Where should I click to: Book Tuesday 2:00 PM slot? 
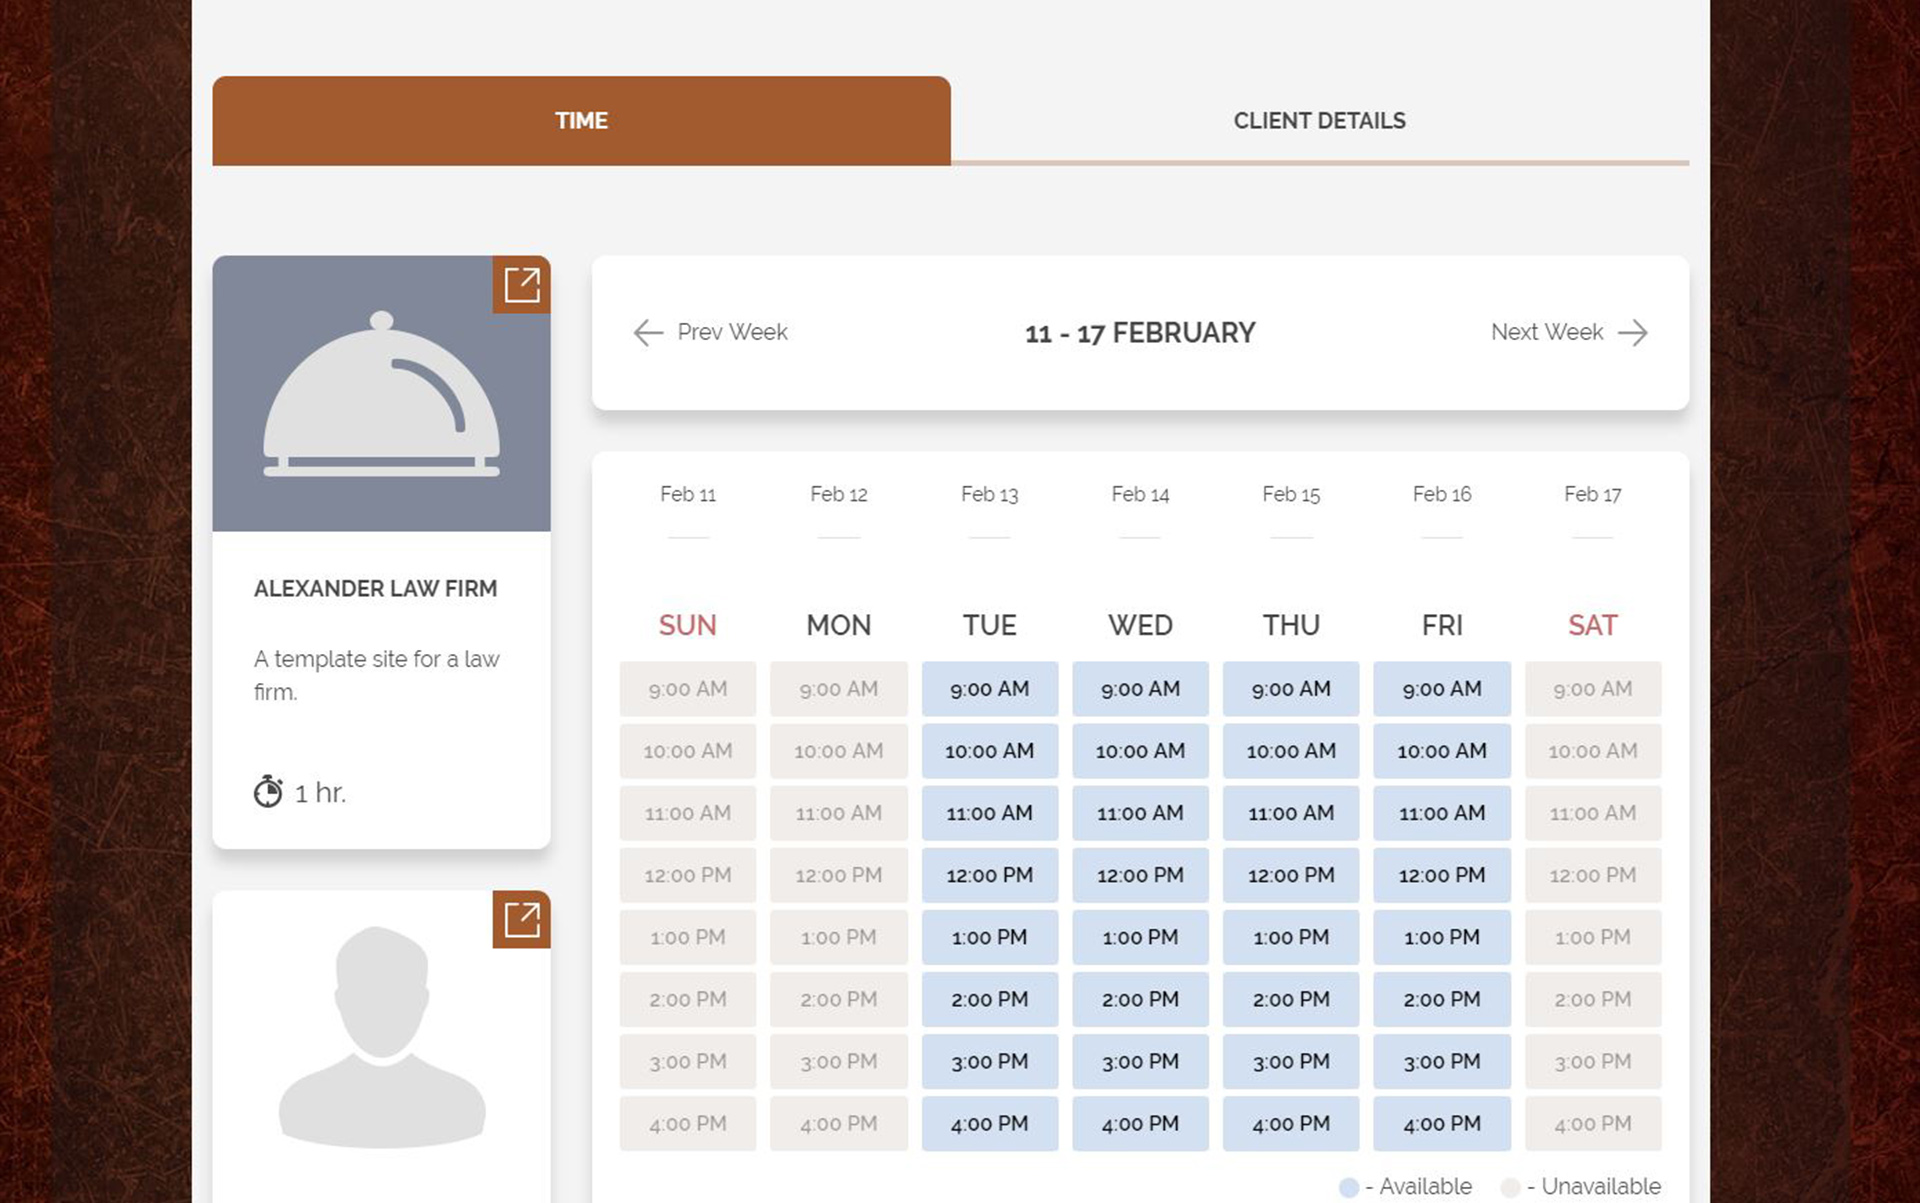tap(990, 999)
